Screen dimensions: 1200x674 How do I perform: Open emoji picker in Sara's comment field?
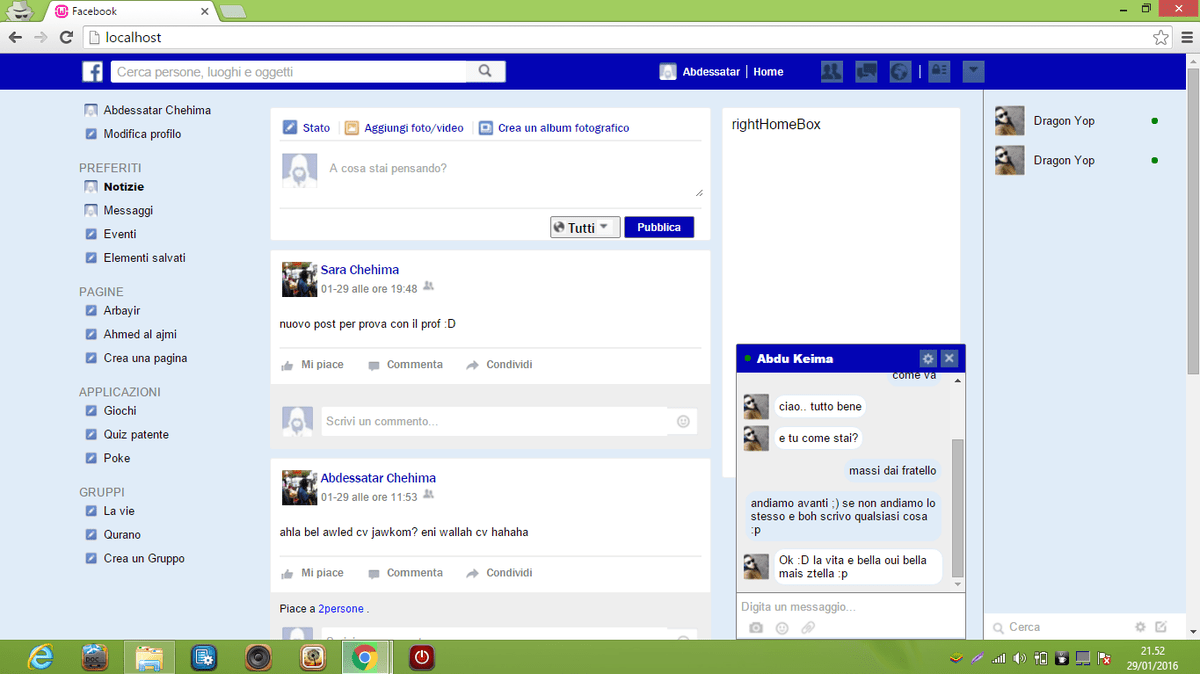683,422
